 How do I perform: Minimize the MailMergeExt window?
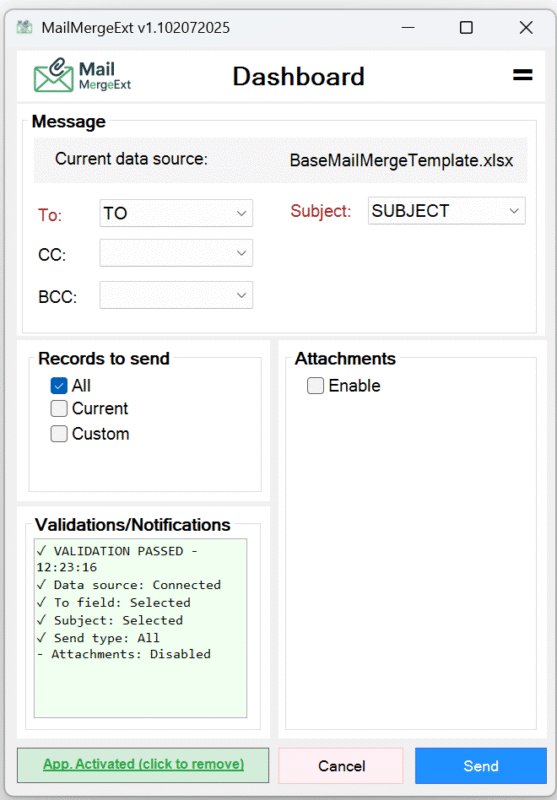tap(408, 27)
